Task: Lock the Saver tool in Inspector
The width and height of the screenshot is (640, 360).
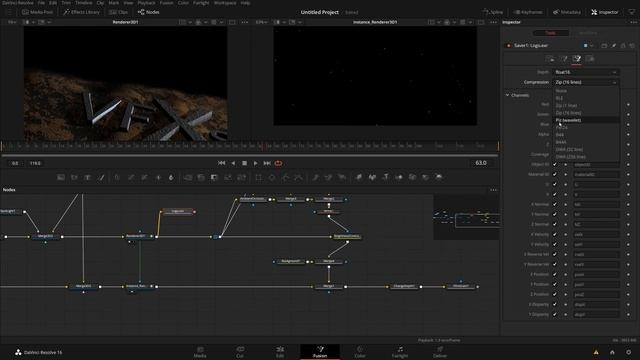Action: 623,46
